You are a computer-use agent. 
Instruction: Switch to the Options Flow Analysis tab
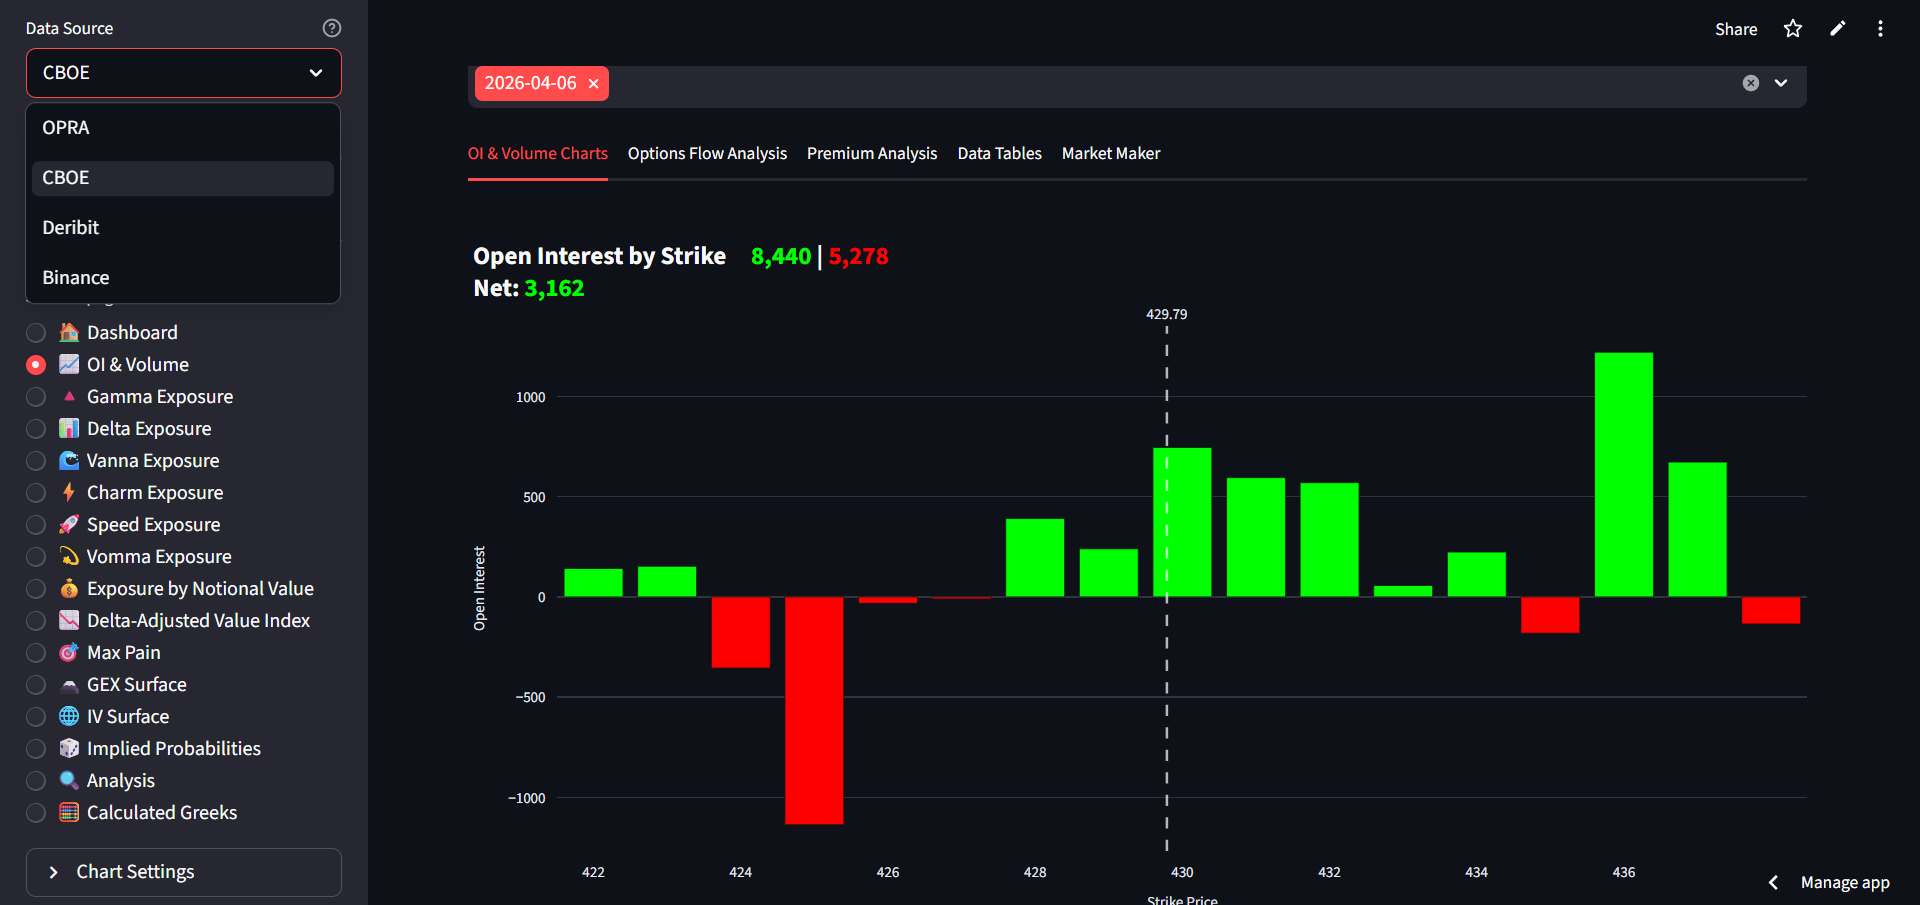[x=707, y=153]
